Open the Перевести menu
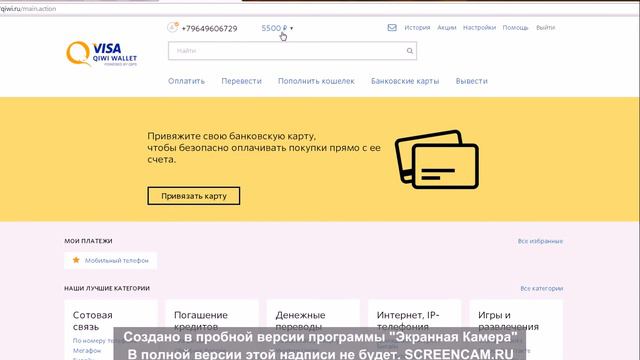640x360 pixels. click(241, 81)
